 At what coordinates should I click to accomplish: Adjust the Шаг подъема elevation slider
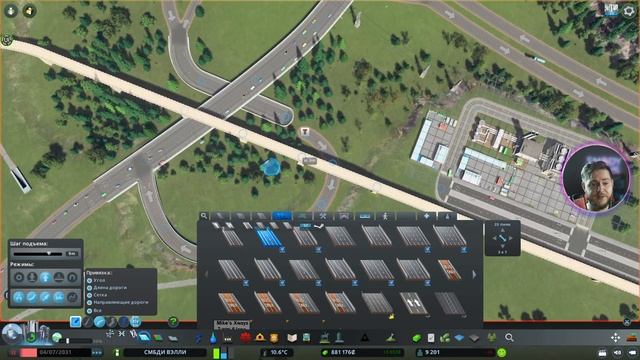click(x=39, y=253)
